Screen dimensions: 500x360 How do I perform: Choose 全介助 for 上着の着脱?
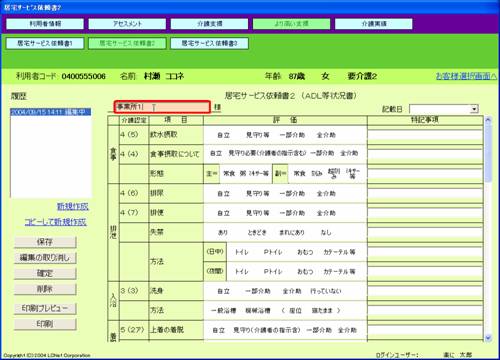(x=347, y=330)
